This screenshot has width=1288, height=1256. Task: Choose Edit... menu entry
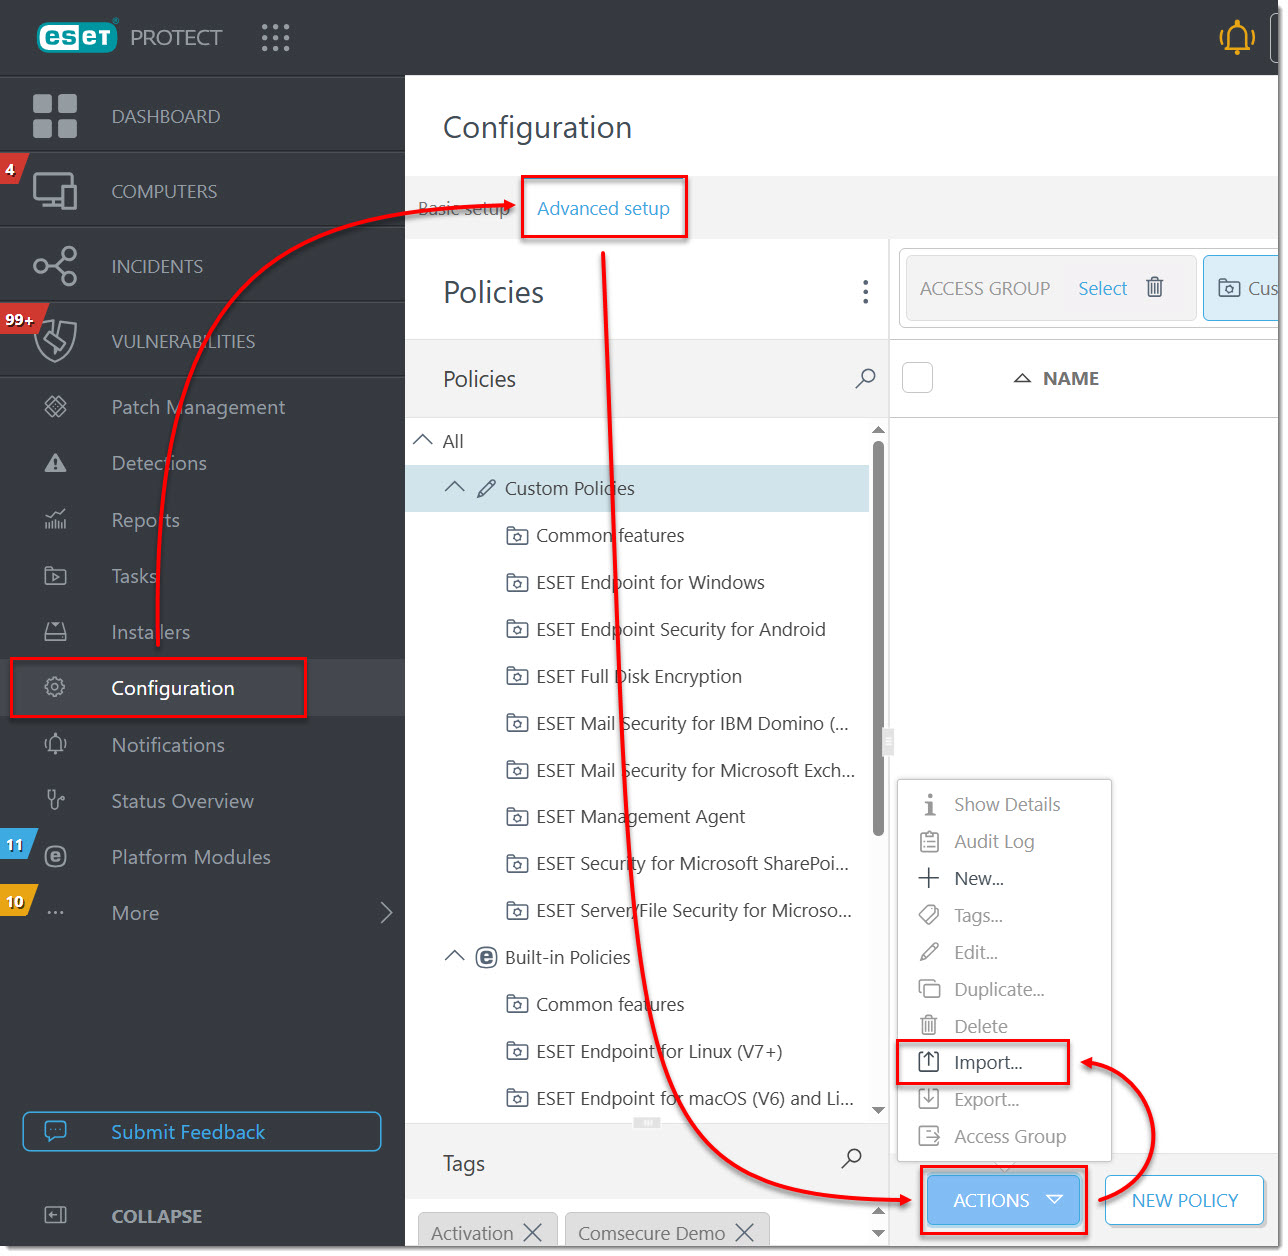tap(1004, 952)
